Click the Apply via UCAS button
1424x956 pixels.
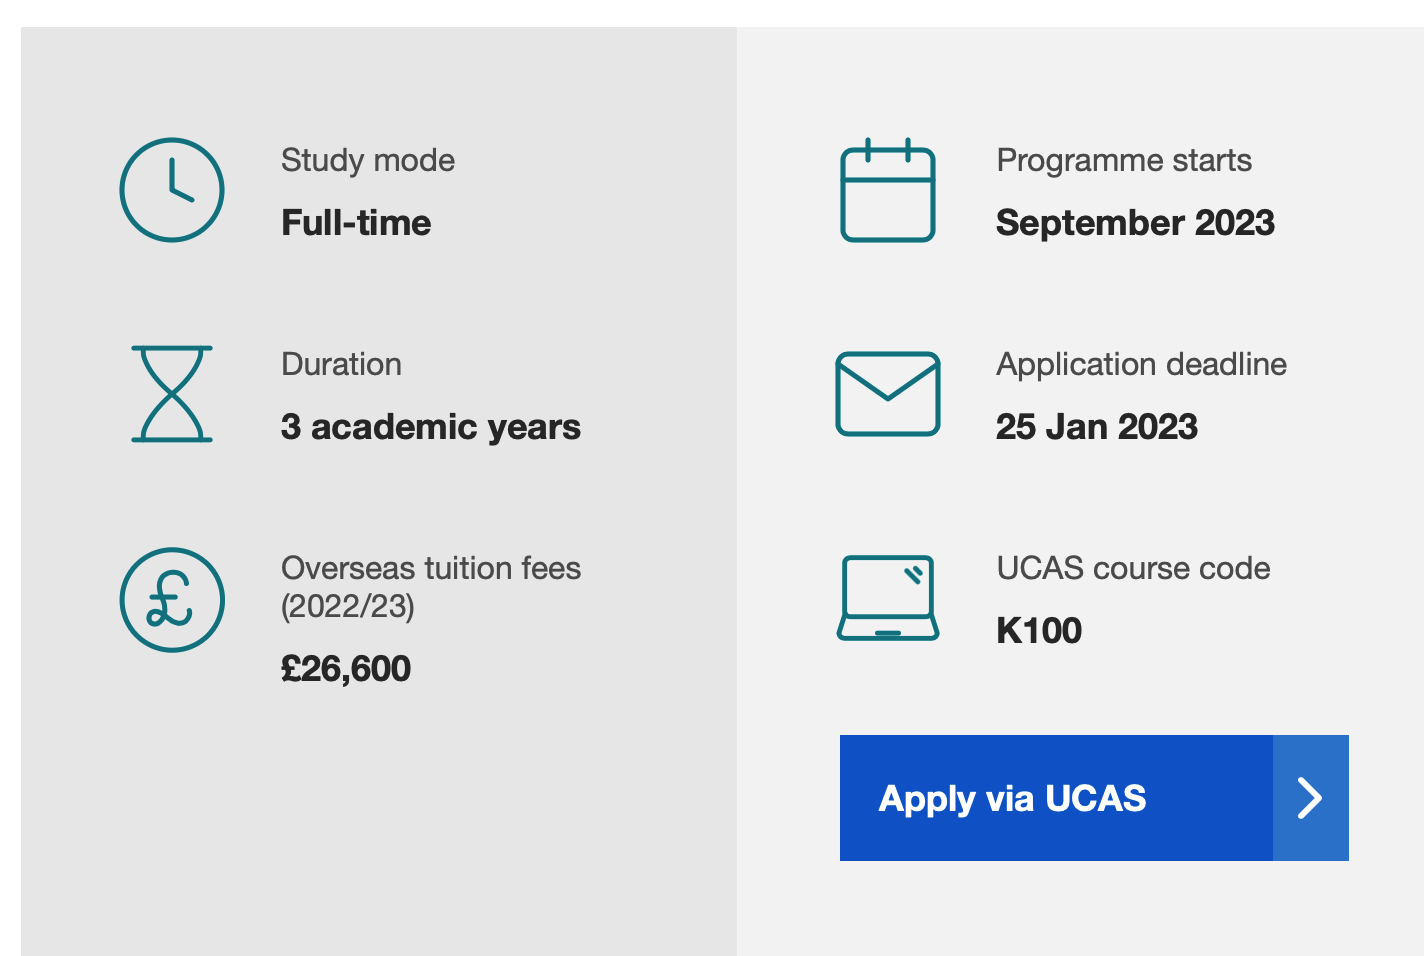coord(1094,798)
